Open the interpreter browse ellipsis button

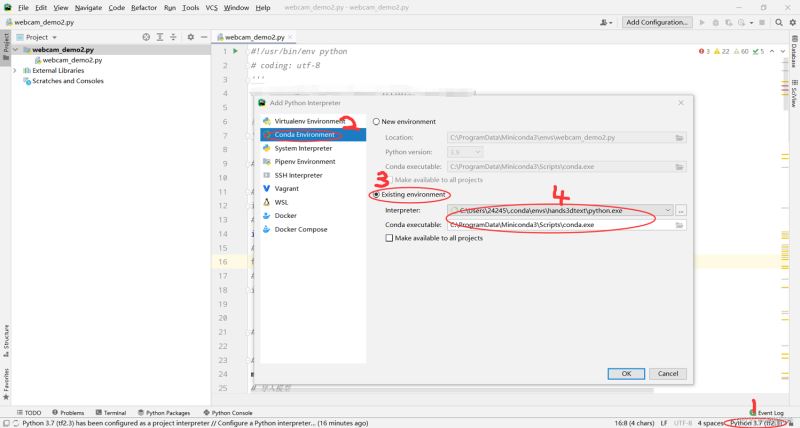[681, 210]
